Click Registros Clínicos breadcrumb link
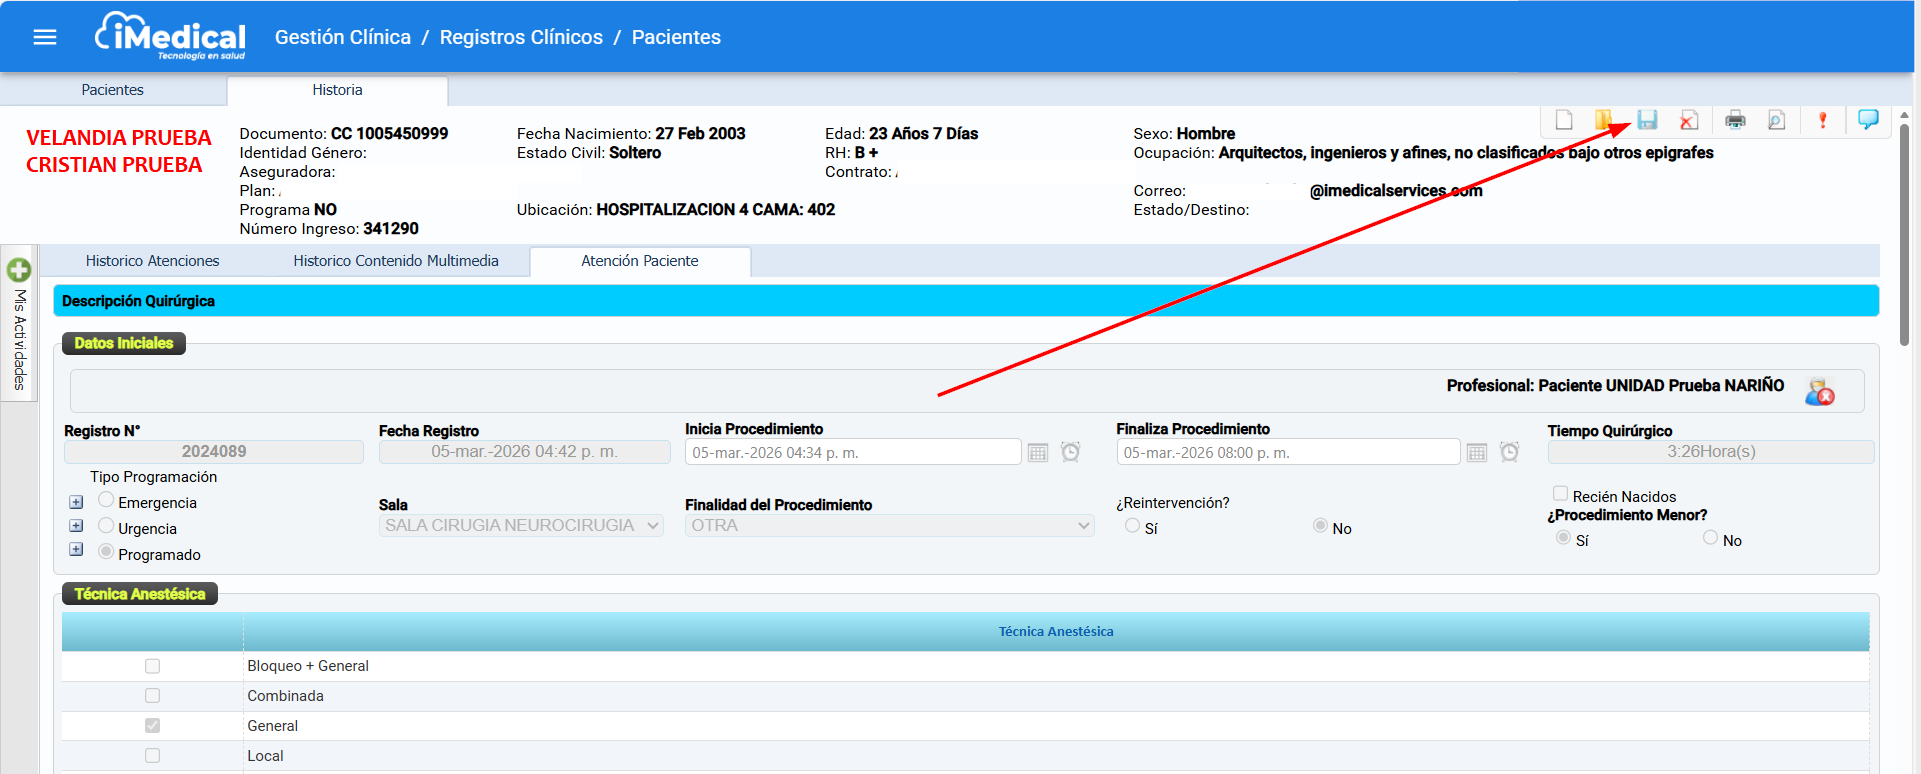 521,37
